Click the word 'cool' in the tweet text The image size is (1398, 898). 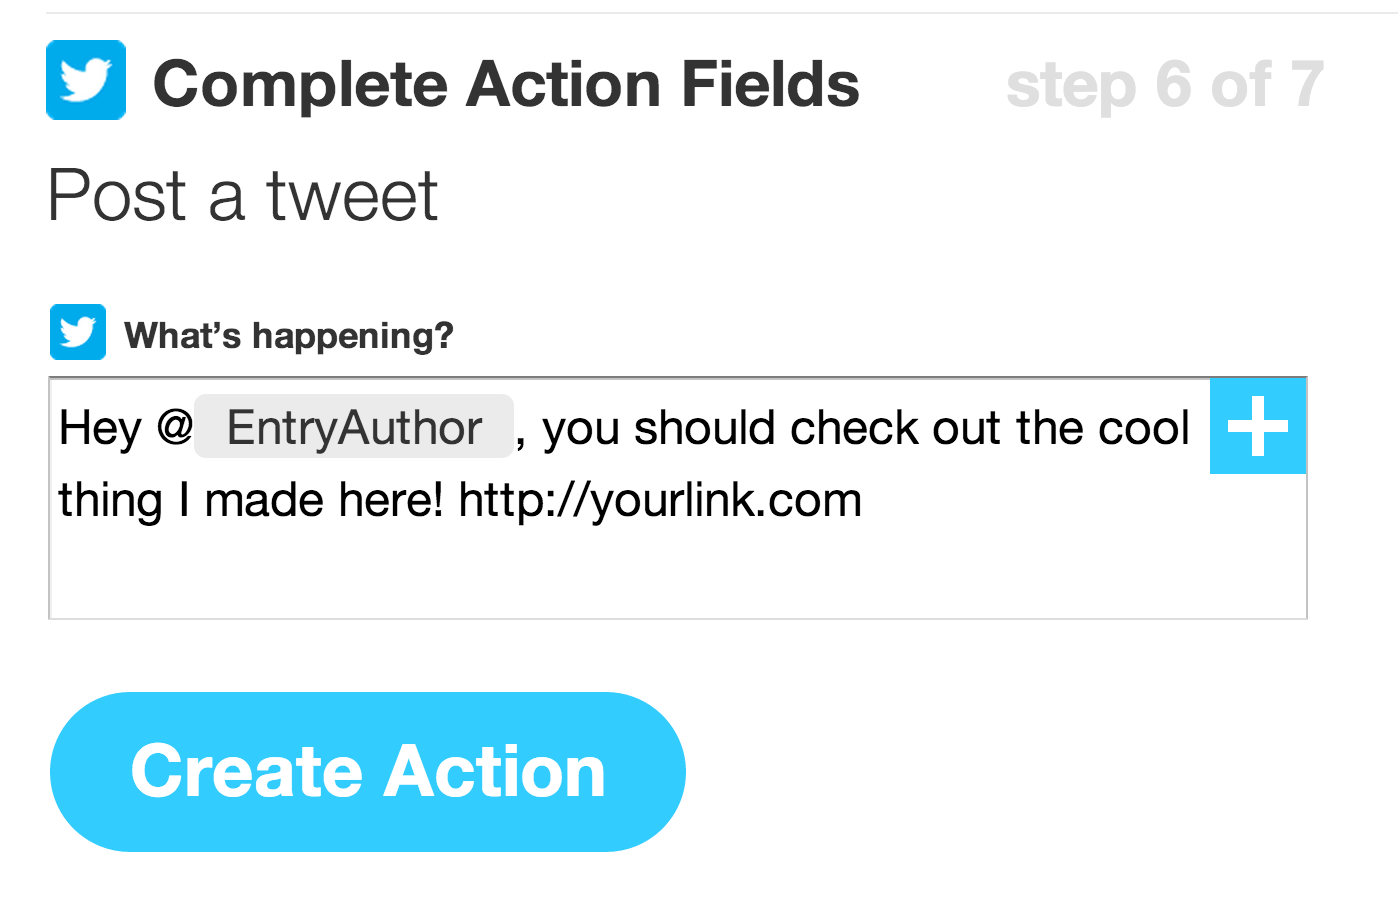(x=1143, y=428)
